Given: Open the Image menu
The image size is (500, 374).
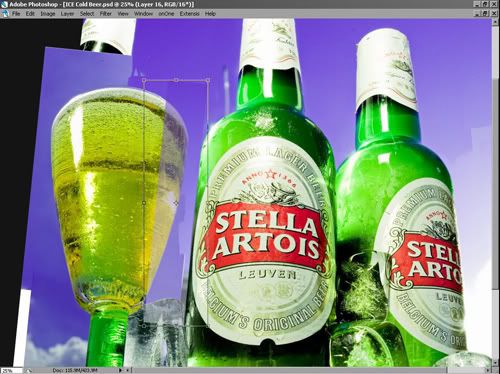Looking at the screenshot, I should 48,14.
